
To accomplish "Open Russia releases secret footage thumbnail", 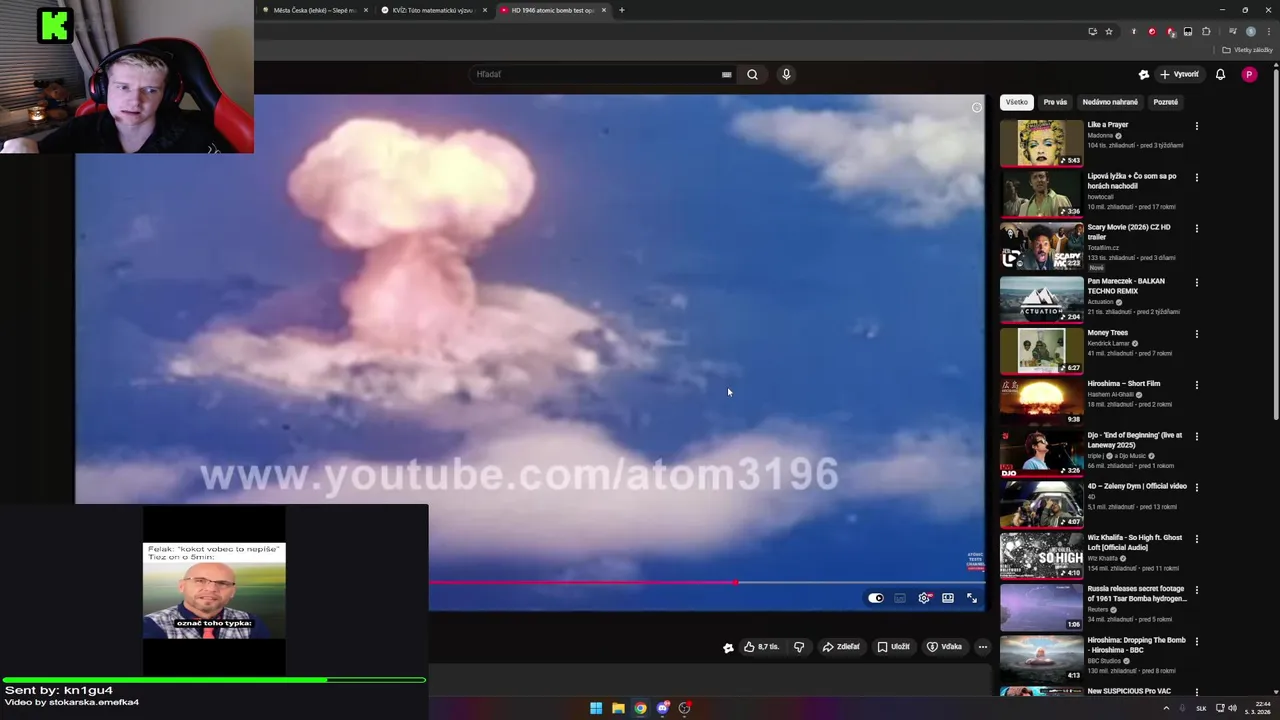I will pyautogui.click(x=1041, y=606).
